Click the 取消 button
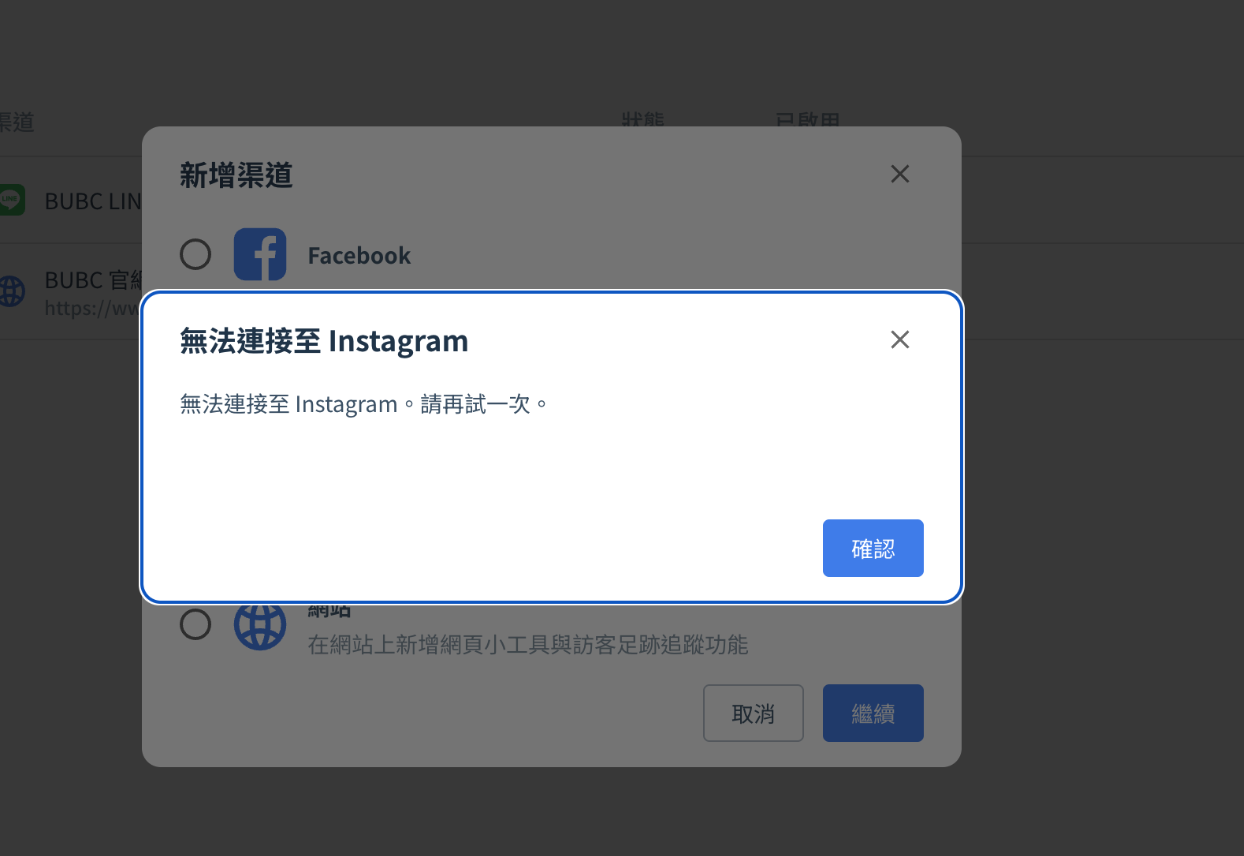 coord(753,713)
